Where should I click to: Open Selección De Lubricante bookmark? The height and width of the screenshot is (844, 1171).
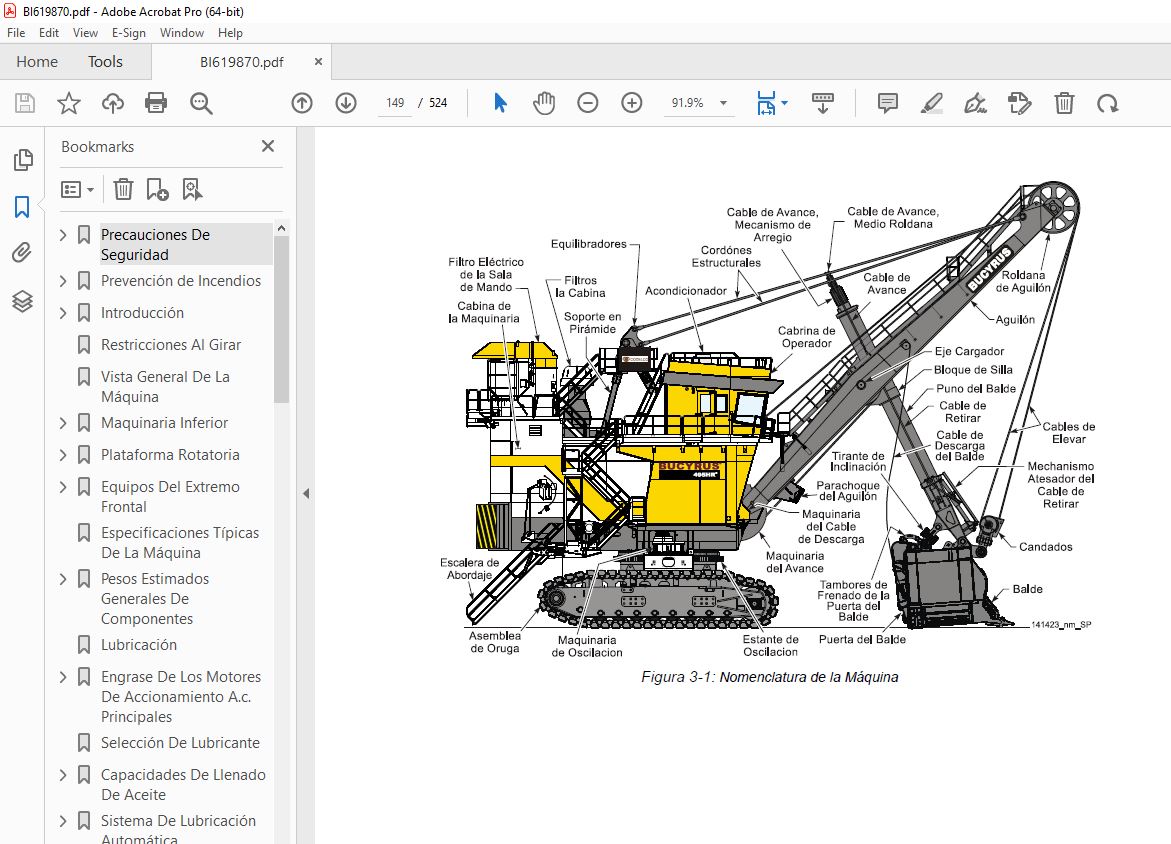pyautogui.click(x=180, y=742)
